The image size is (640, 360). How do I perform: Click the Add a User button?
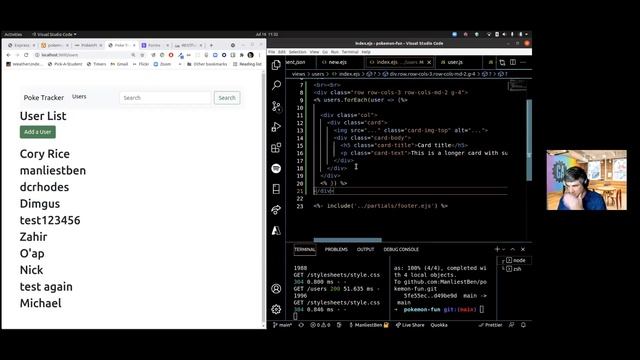(38, 132)
